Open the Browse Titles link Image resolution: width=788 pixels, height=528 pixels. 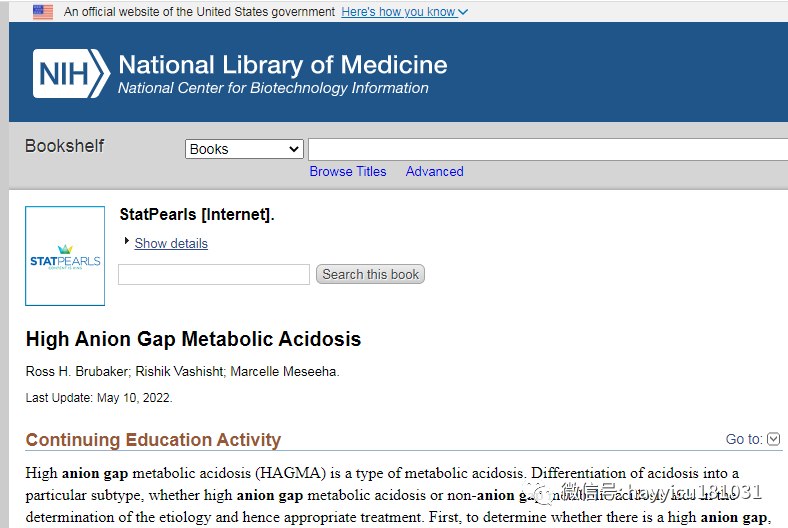(348, 171)
